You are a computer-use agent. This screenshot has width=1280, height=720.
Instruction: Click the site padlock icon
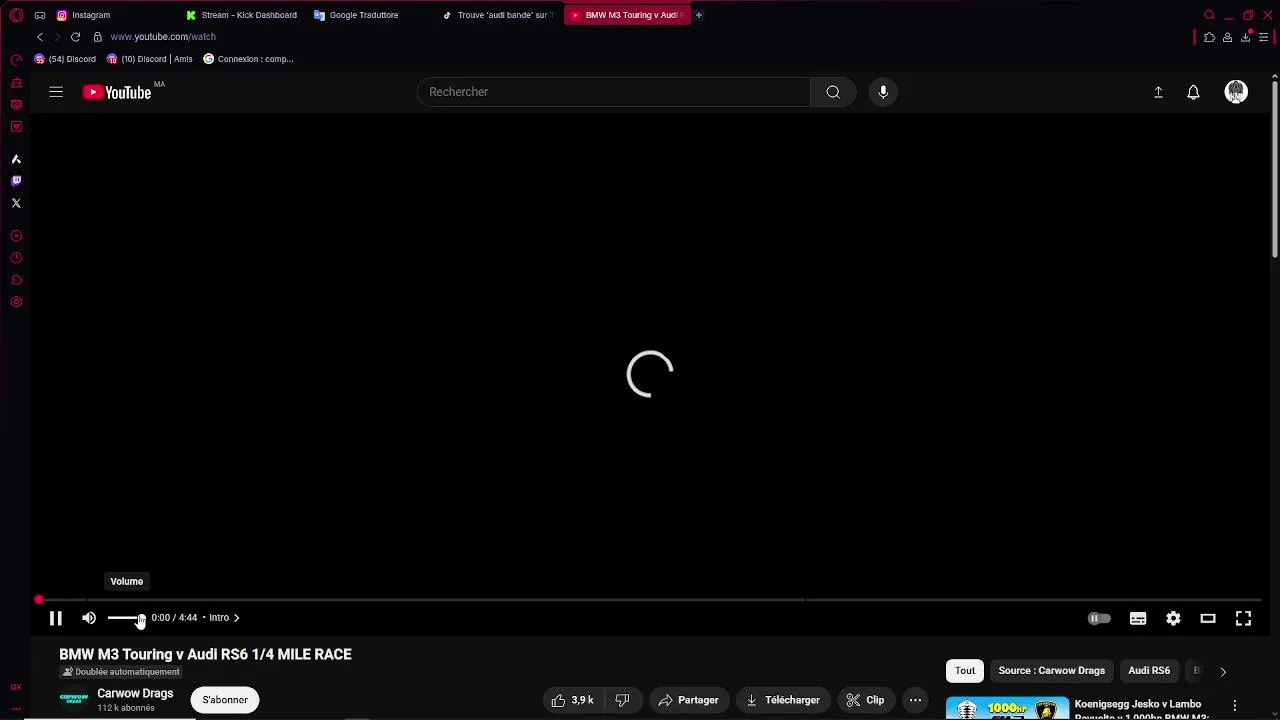(x=97, y=37)
